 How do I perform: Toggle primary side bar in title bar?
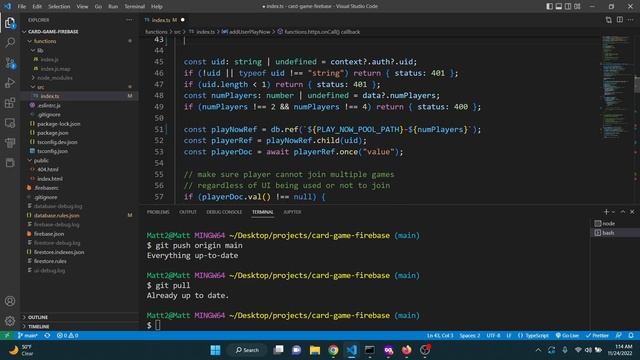(x=550, y=6)
